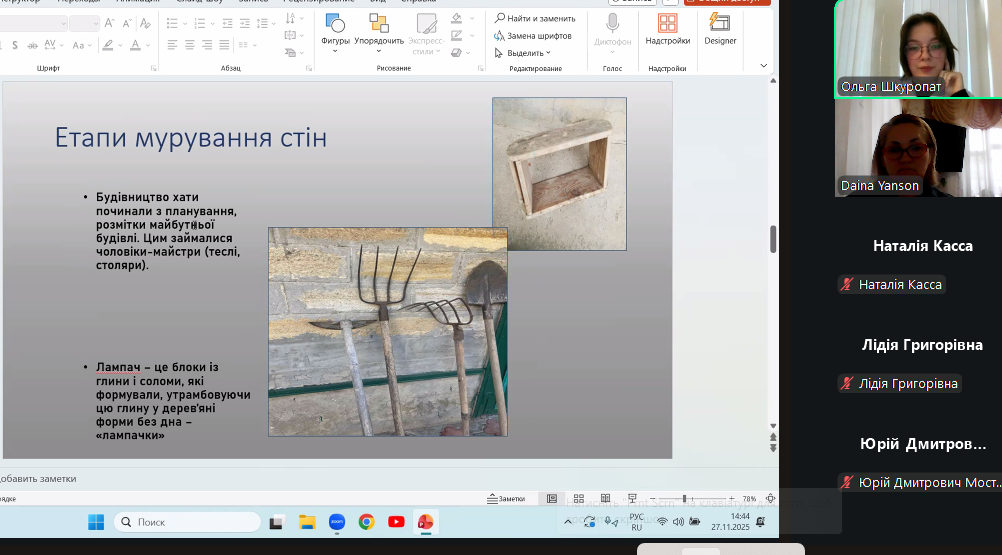
Task: Click Найти и заменить
Action: [x=535, y=18]
